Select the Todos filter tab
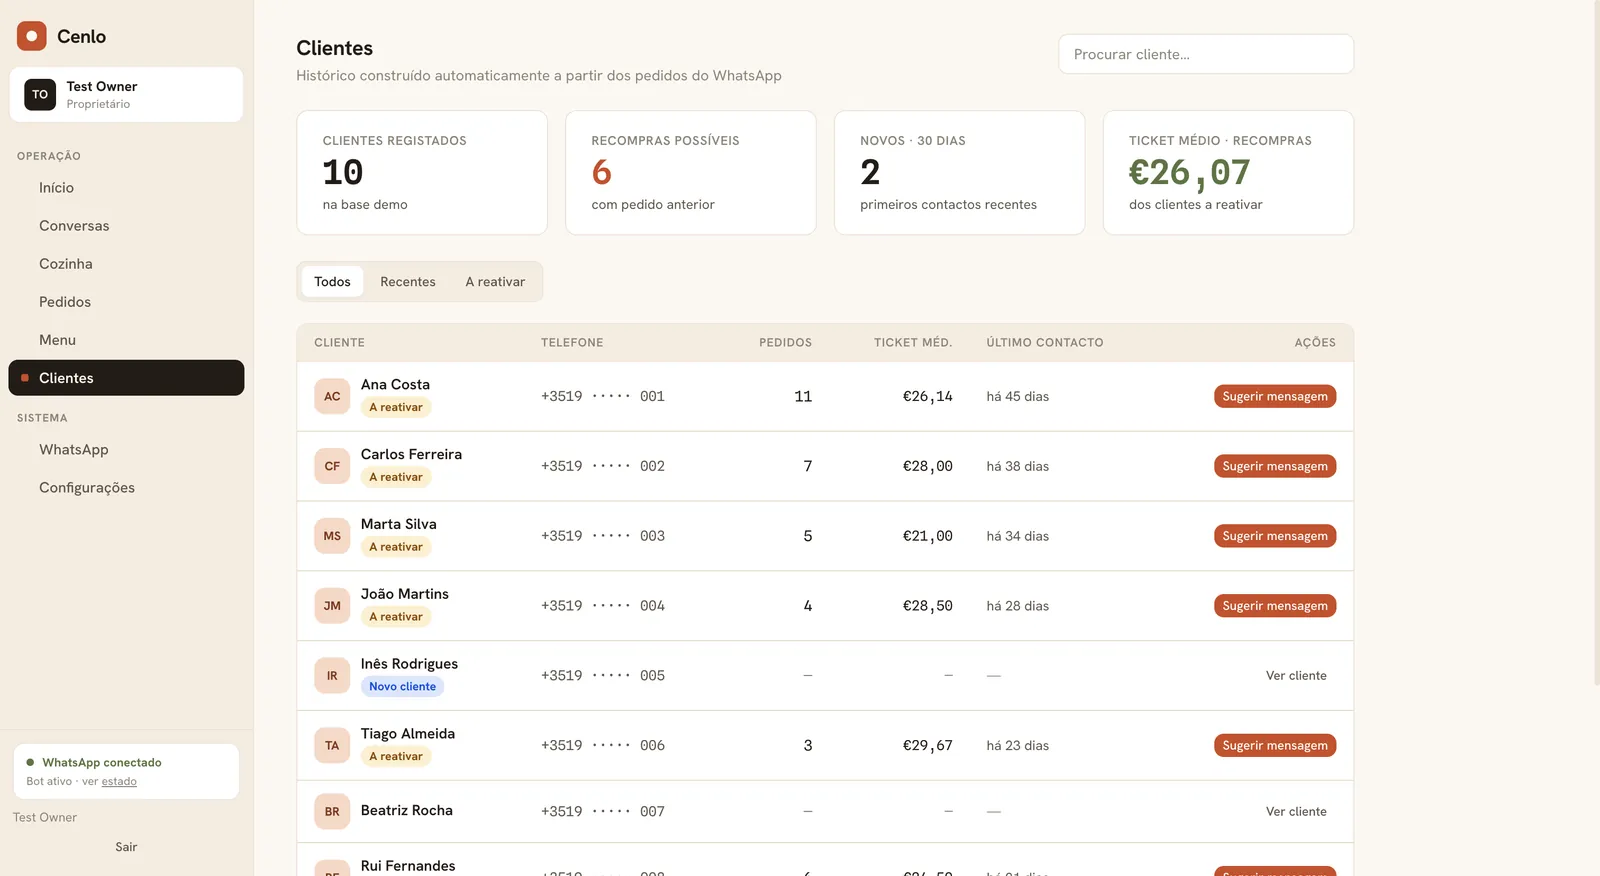 [332, 282]
